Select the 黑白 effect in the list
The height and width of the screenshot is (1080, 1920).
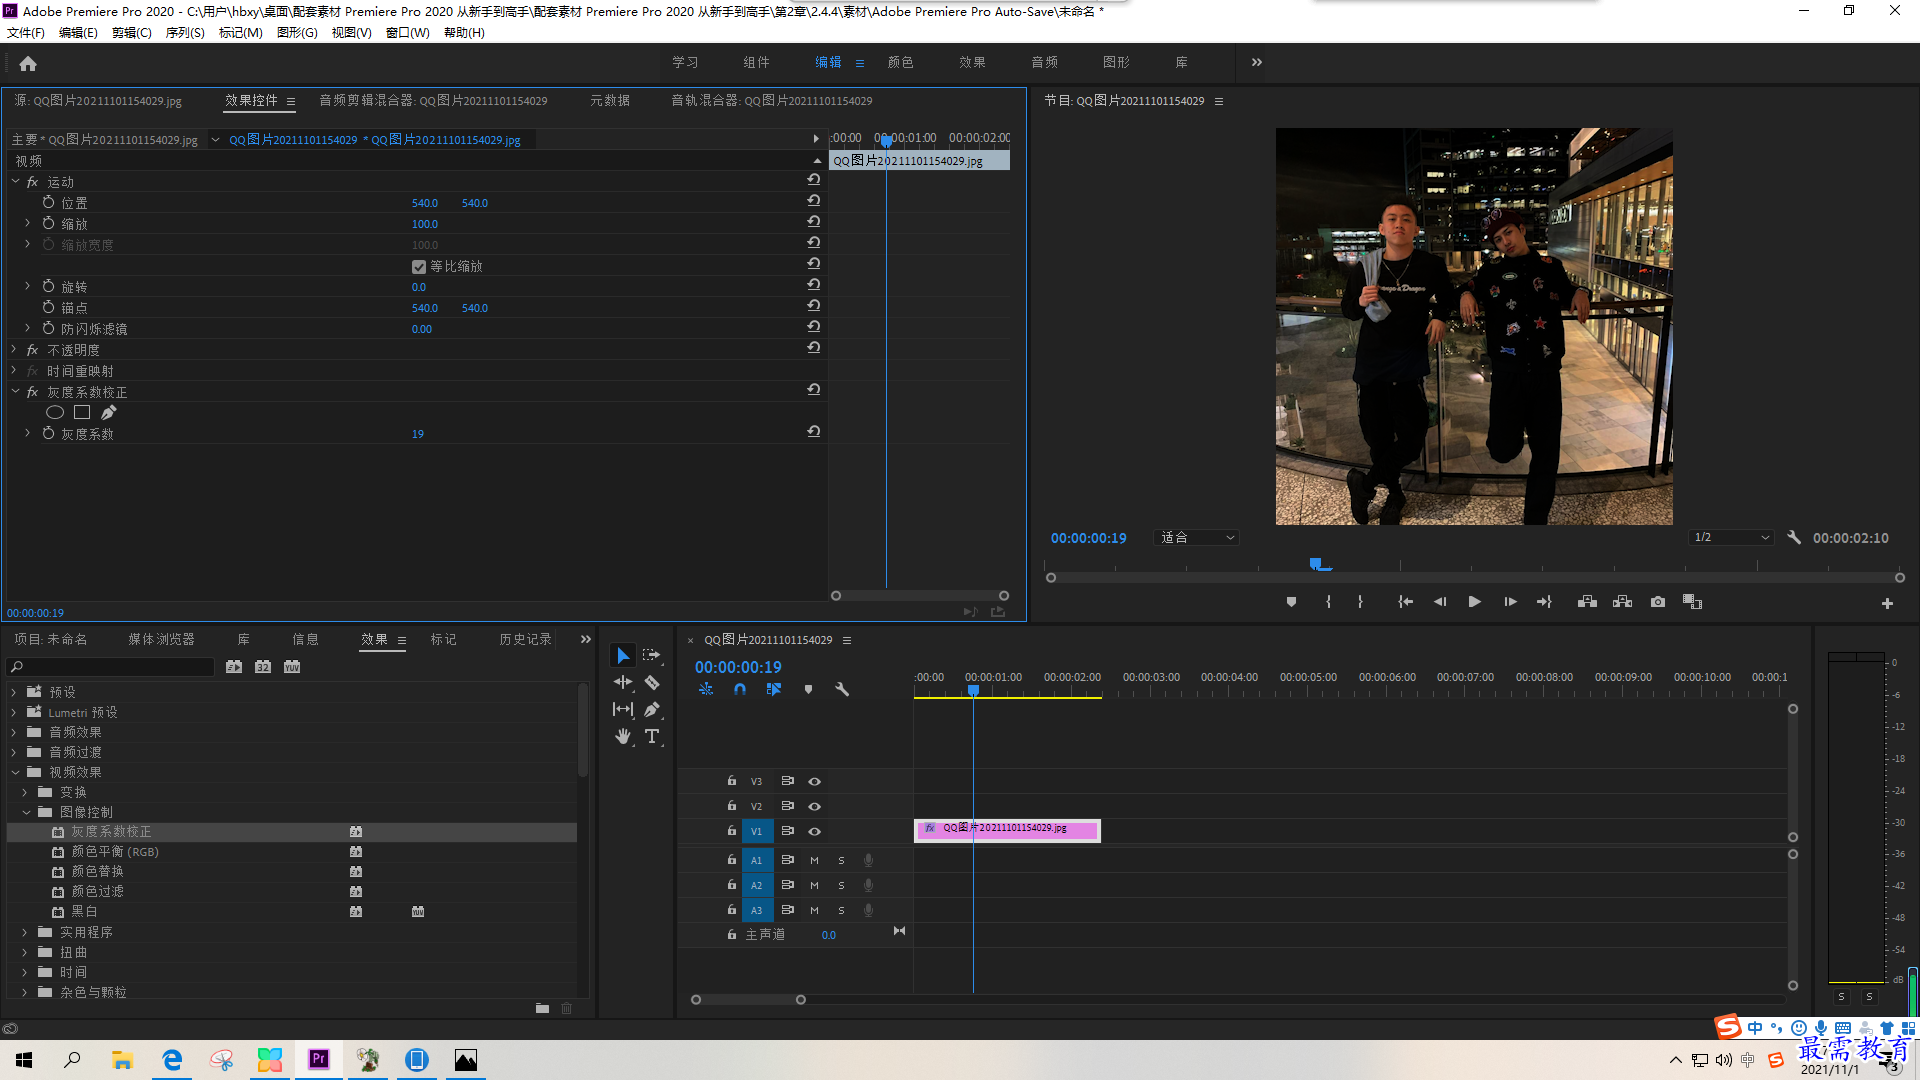pos(84,911)
